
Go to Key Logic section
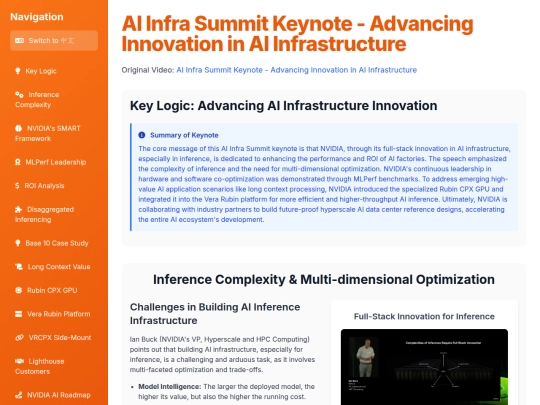(x=54, y=71)
